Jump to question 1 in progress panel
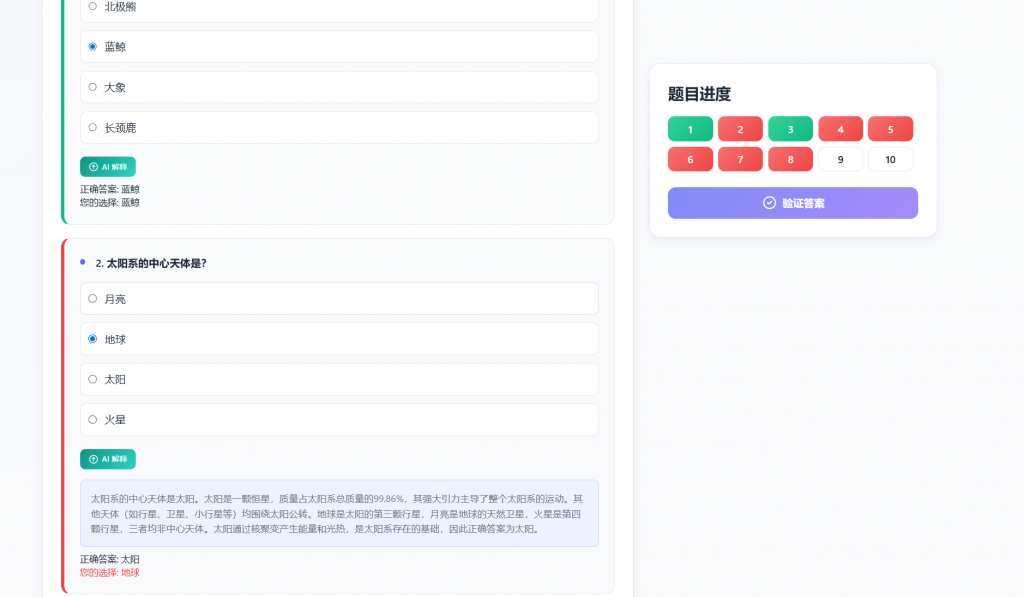1024x597 pixels. coord(690,129)
